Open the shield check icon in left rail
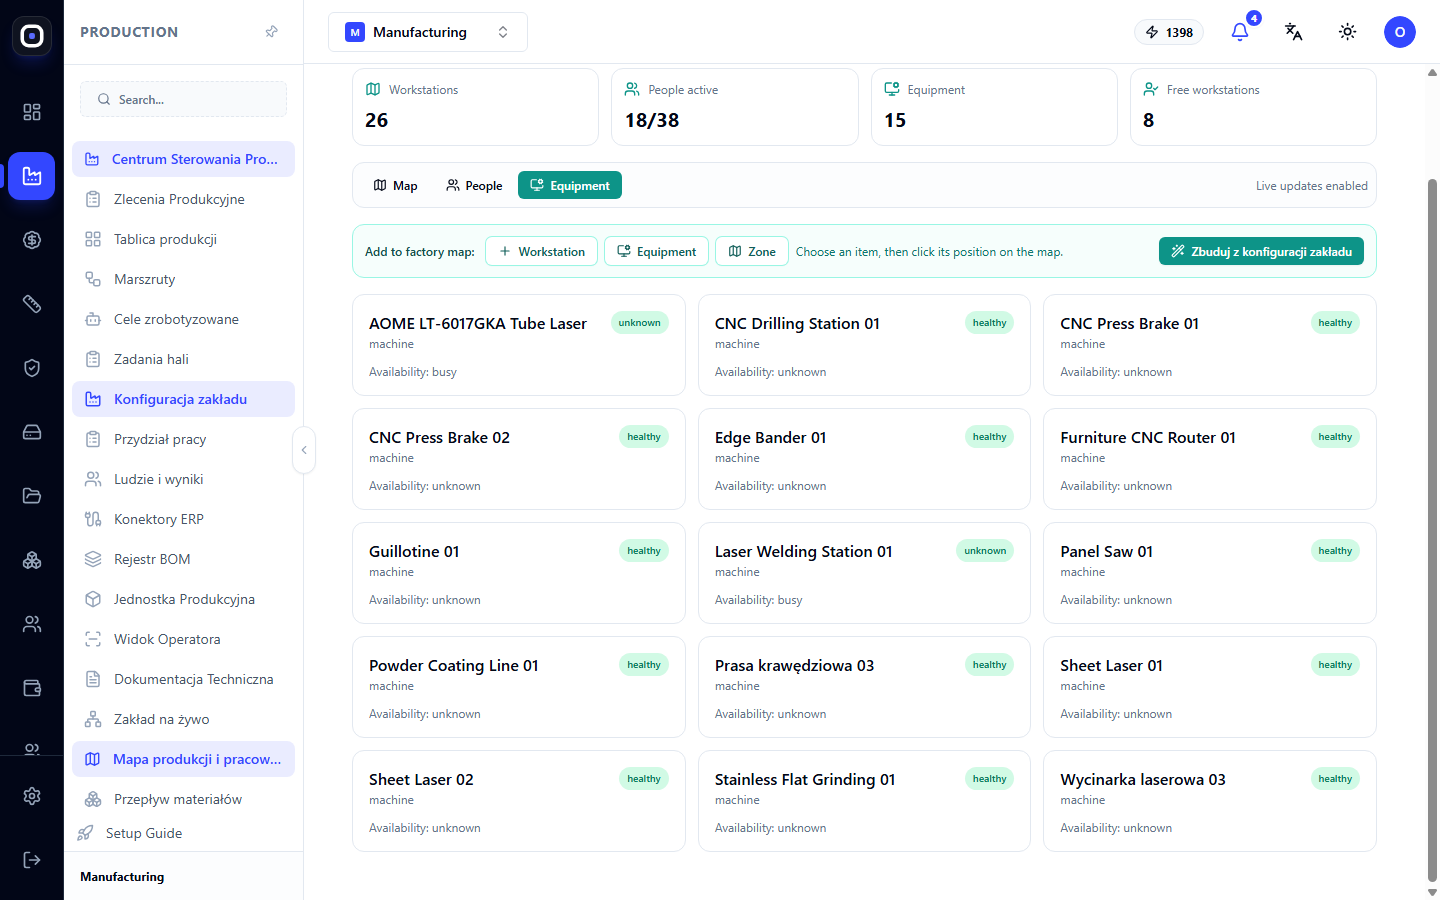Screen dimensions: 1440x900 tap(32, 368)
